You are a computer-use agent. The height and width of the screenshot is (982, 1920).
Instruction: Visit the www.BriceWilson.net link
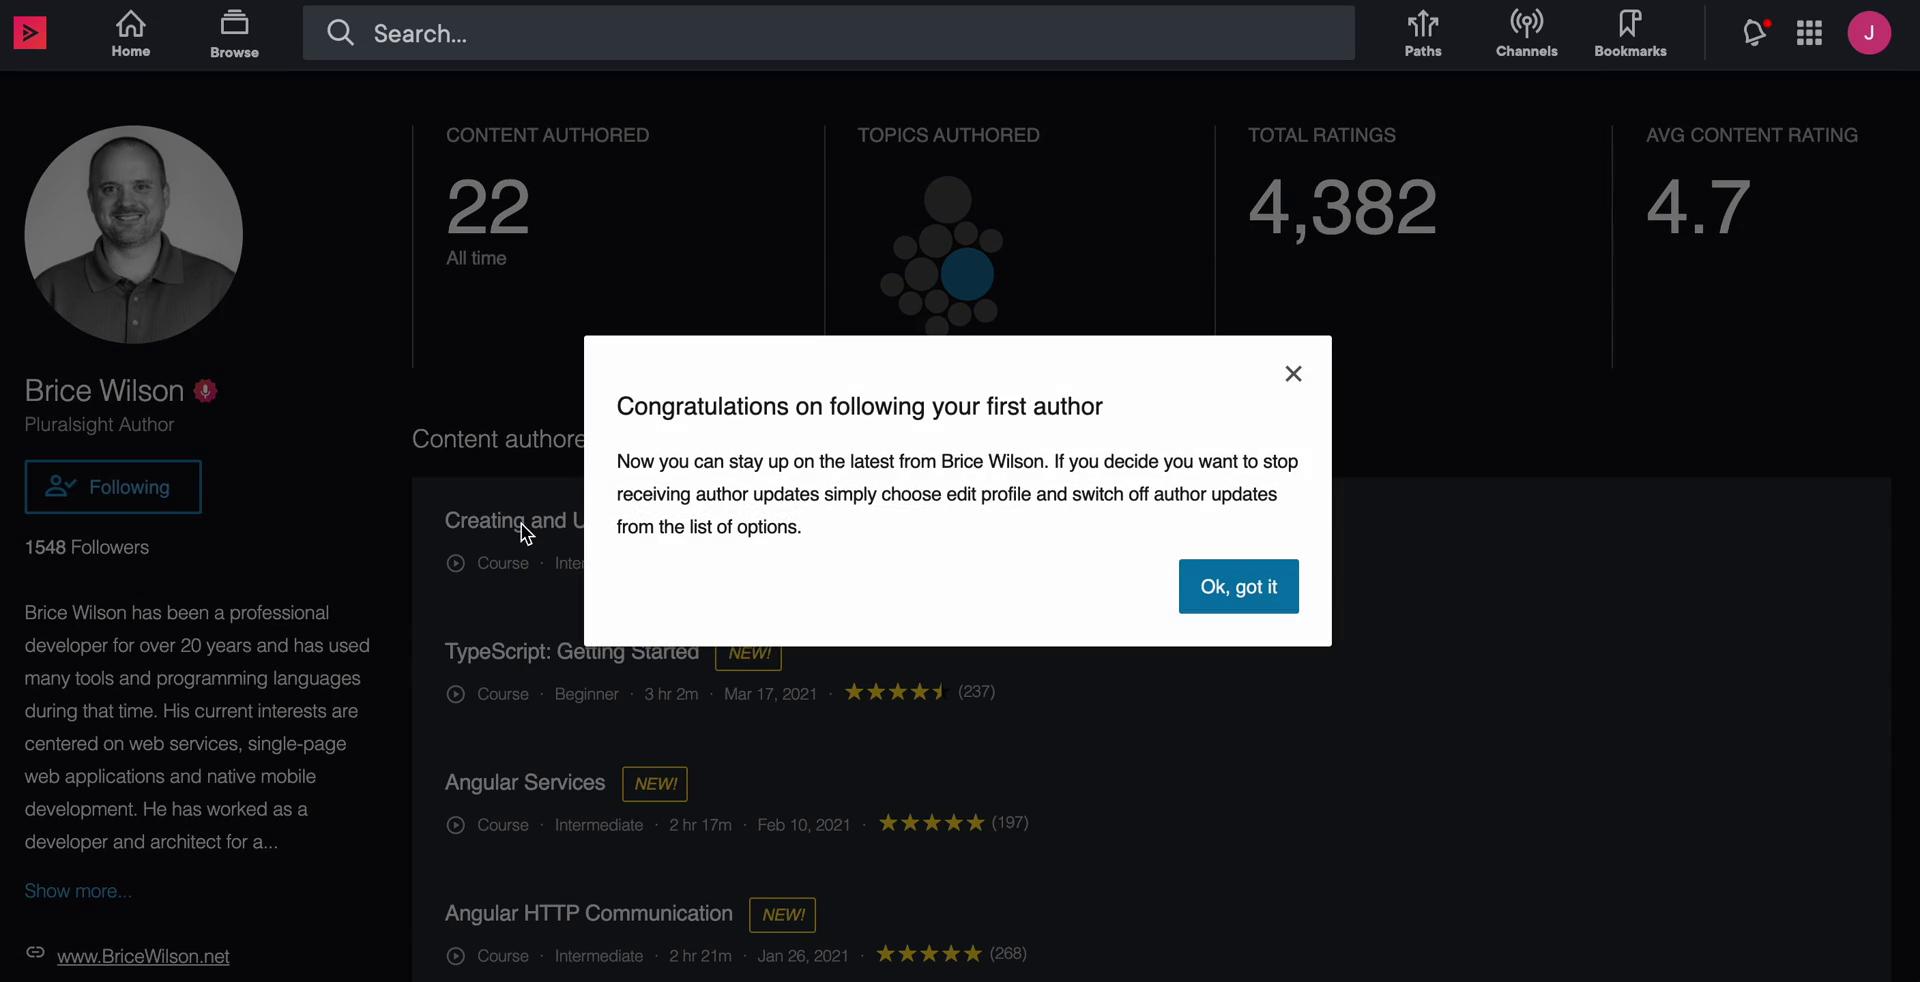143,956
